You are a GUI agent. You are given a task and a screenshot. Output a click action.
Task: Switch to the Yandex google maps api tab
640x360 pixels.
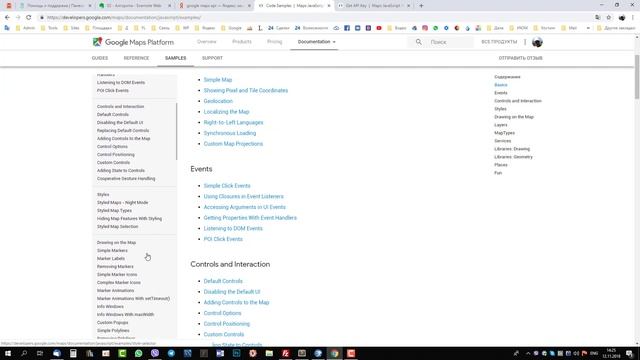[216, 6]
